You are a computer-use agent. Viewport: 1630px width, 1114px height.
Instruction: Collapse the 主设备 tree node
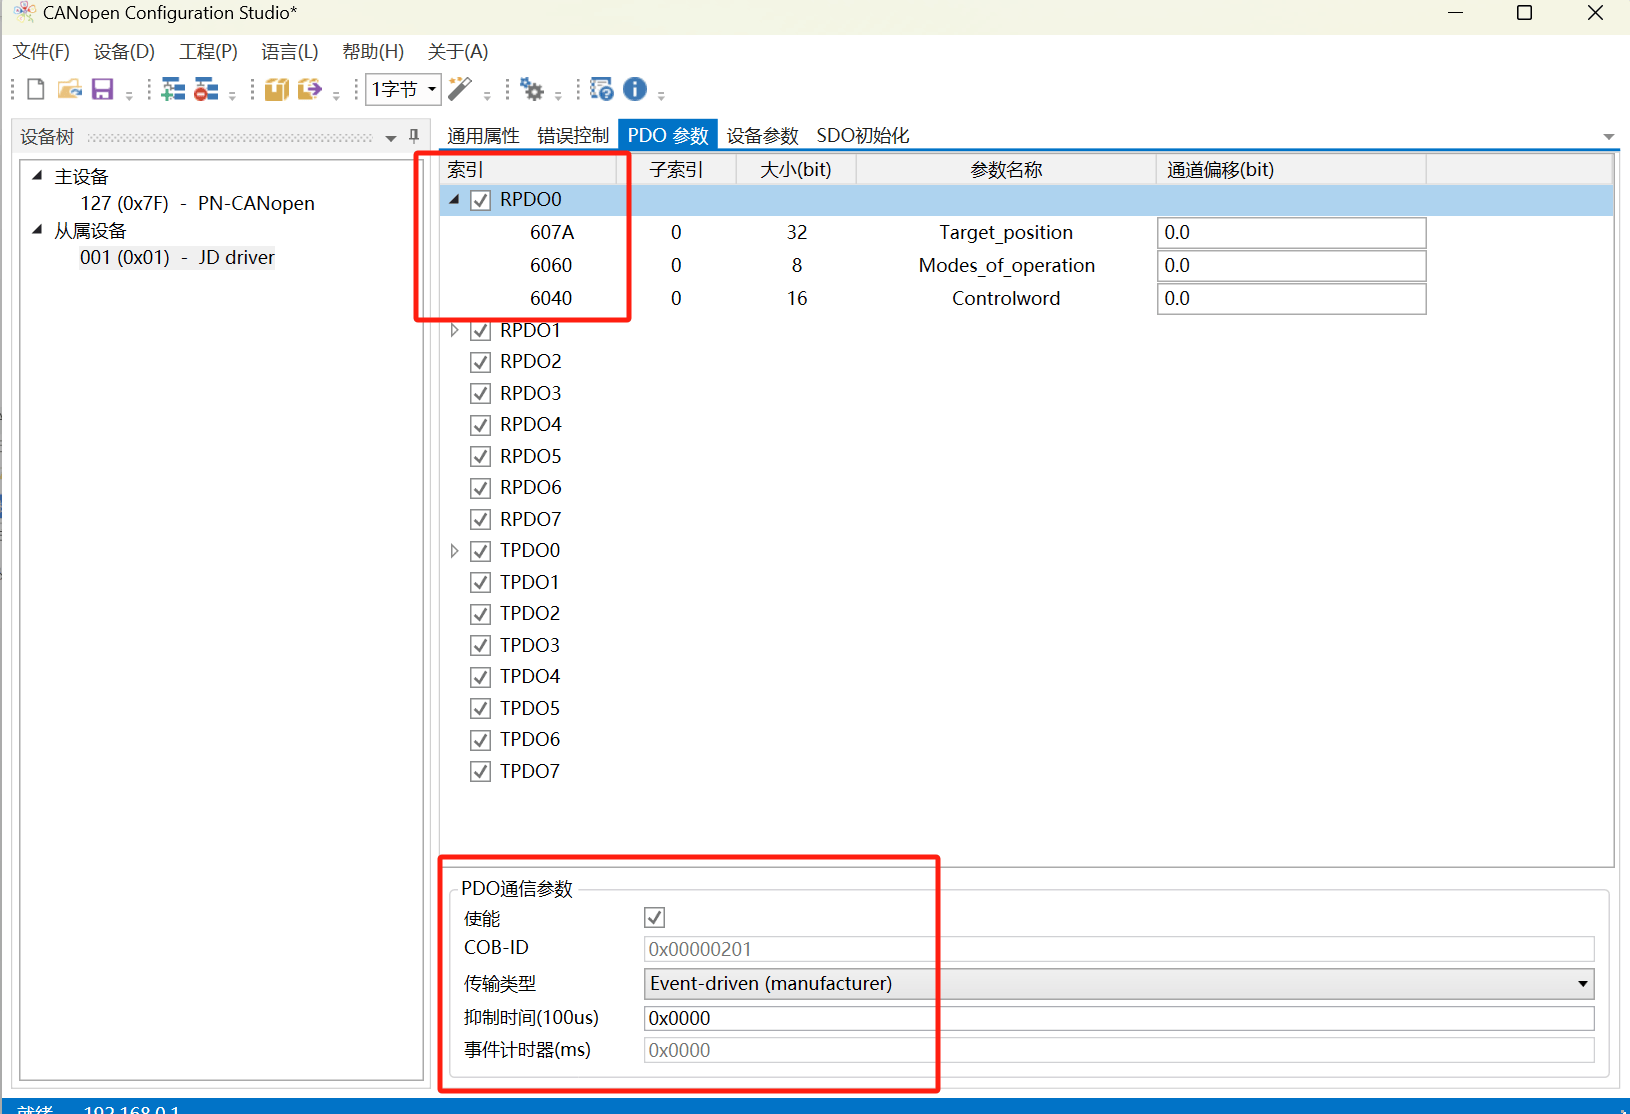37,175
